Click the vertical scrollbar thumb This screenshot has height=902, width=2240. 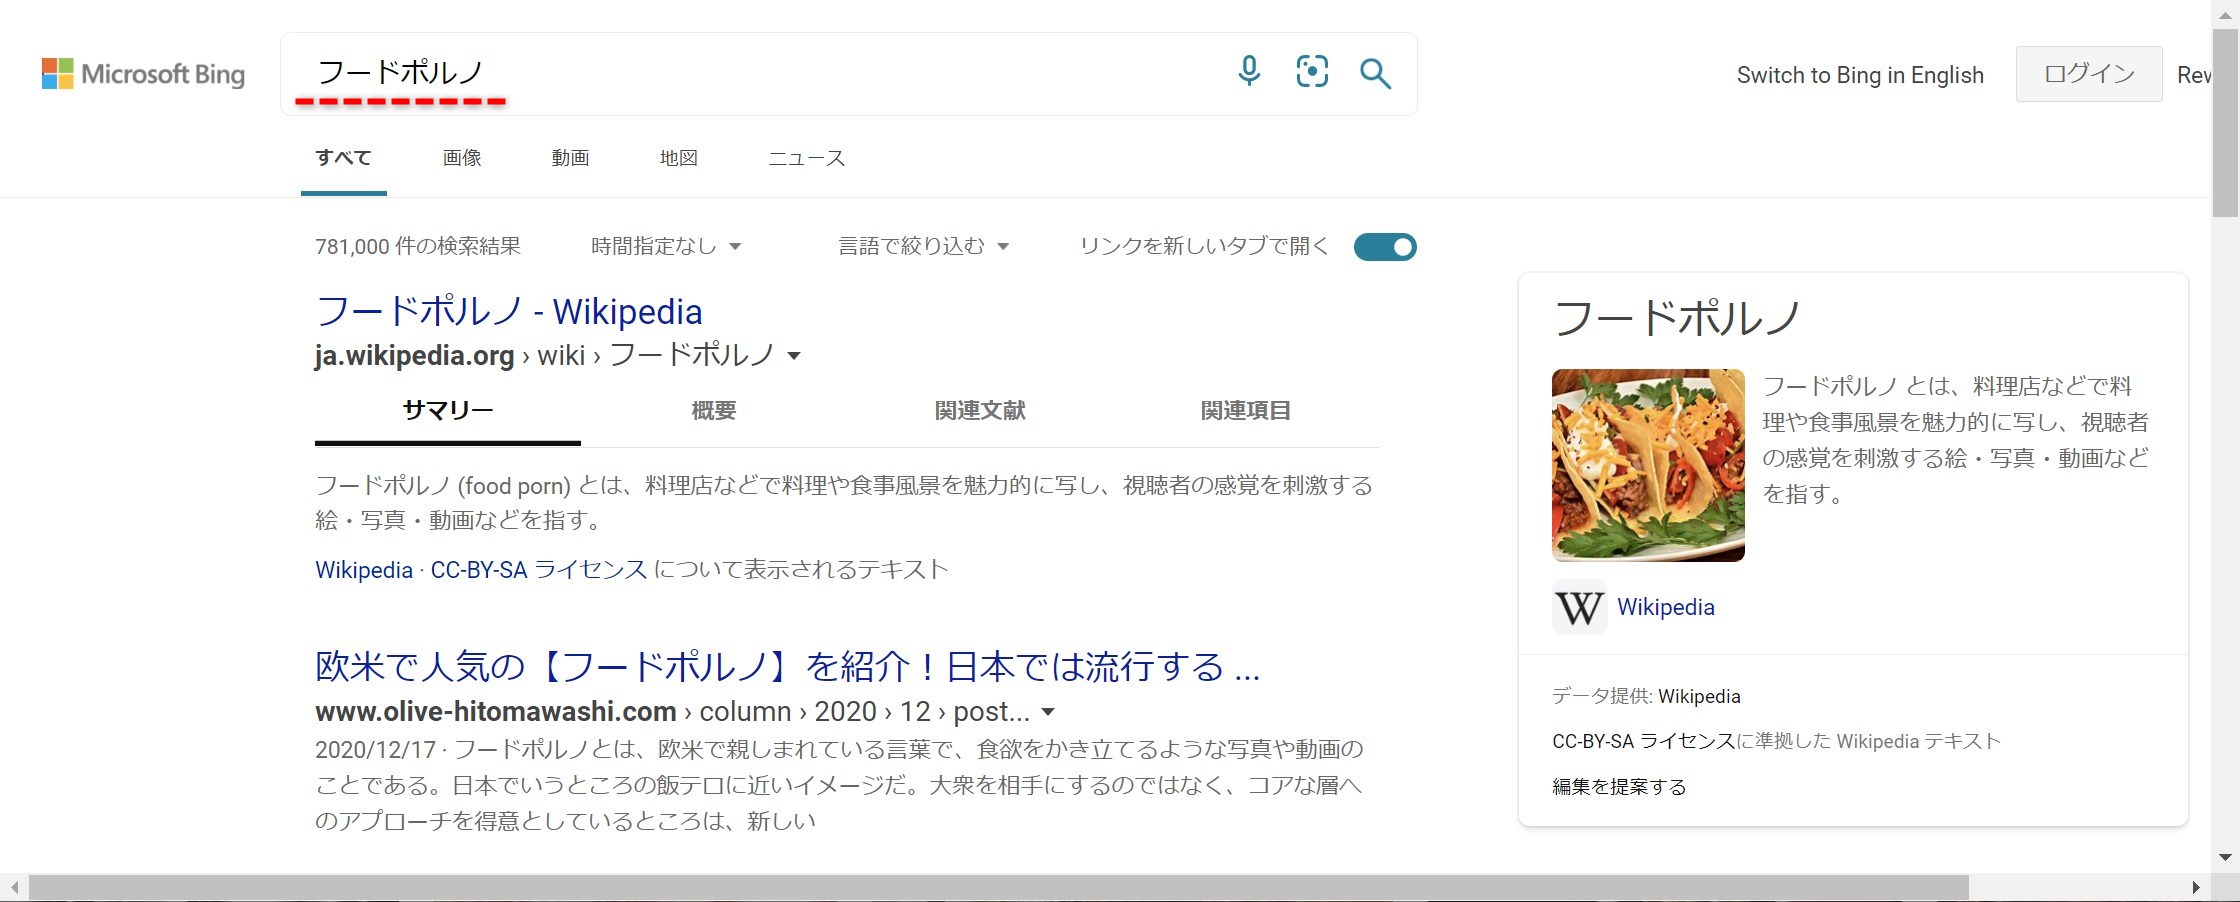tap(2225, 122)
